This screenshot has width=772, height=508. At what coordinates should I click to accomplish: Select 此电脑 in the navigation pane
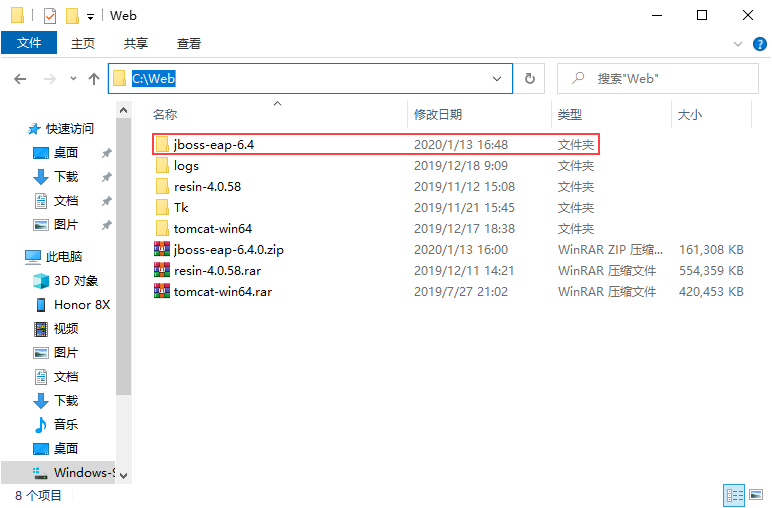[53, 256]
